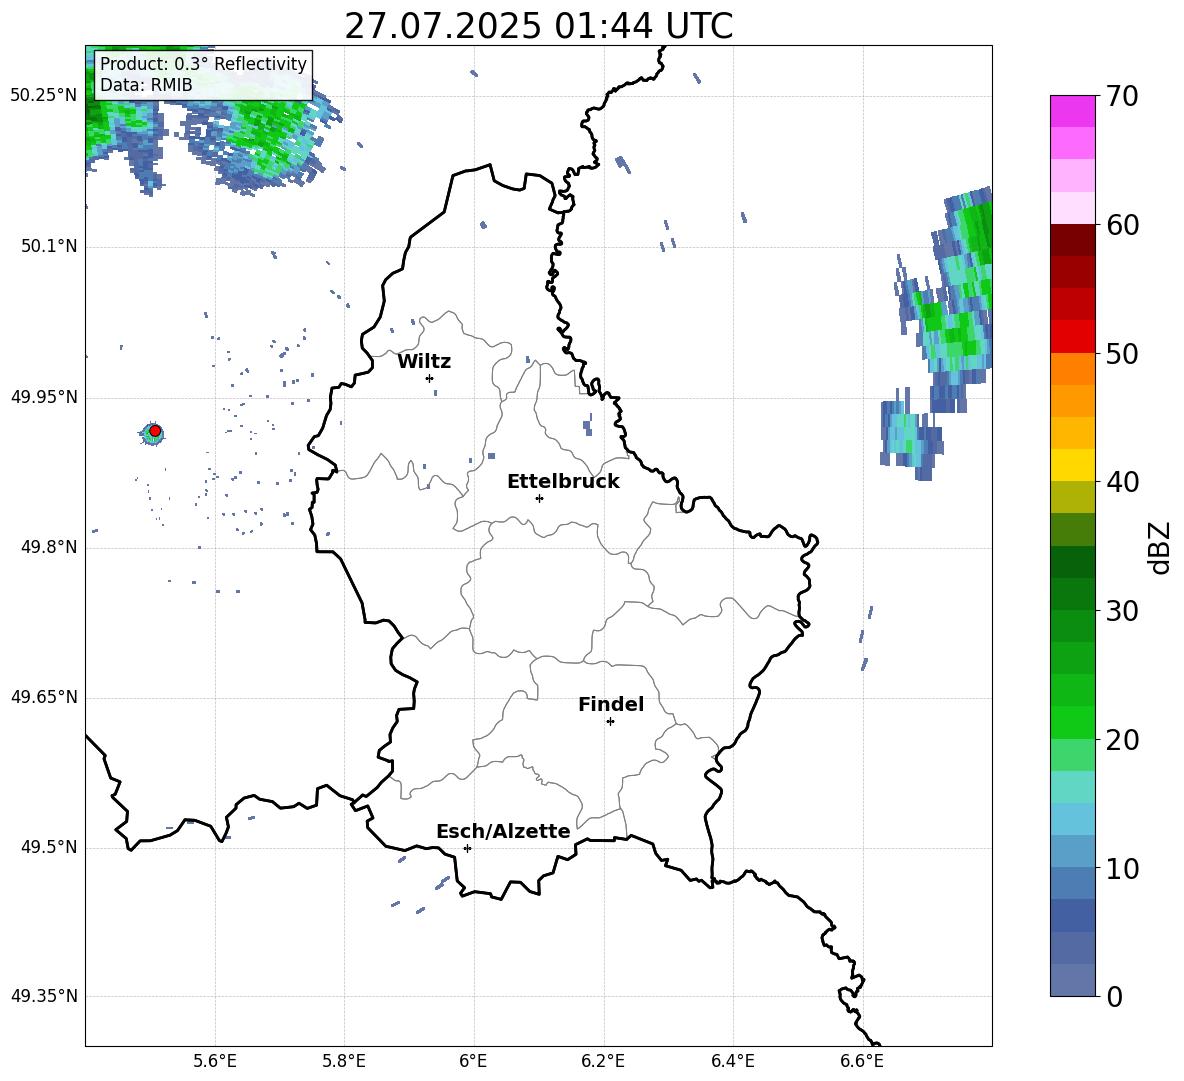Click the 50.1°N latitude label

[x=48, y=247]
